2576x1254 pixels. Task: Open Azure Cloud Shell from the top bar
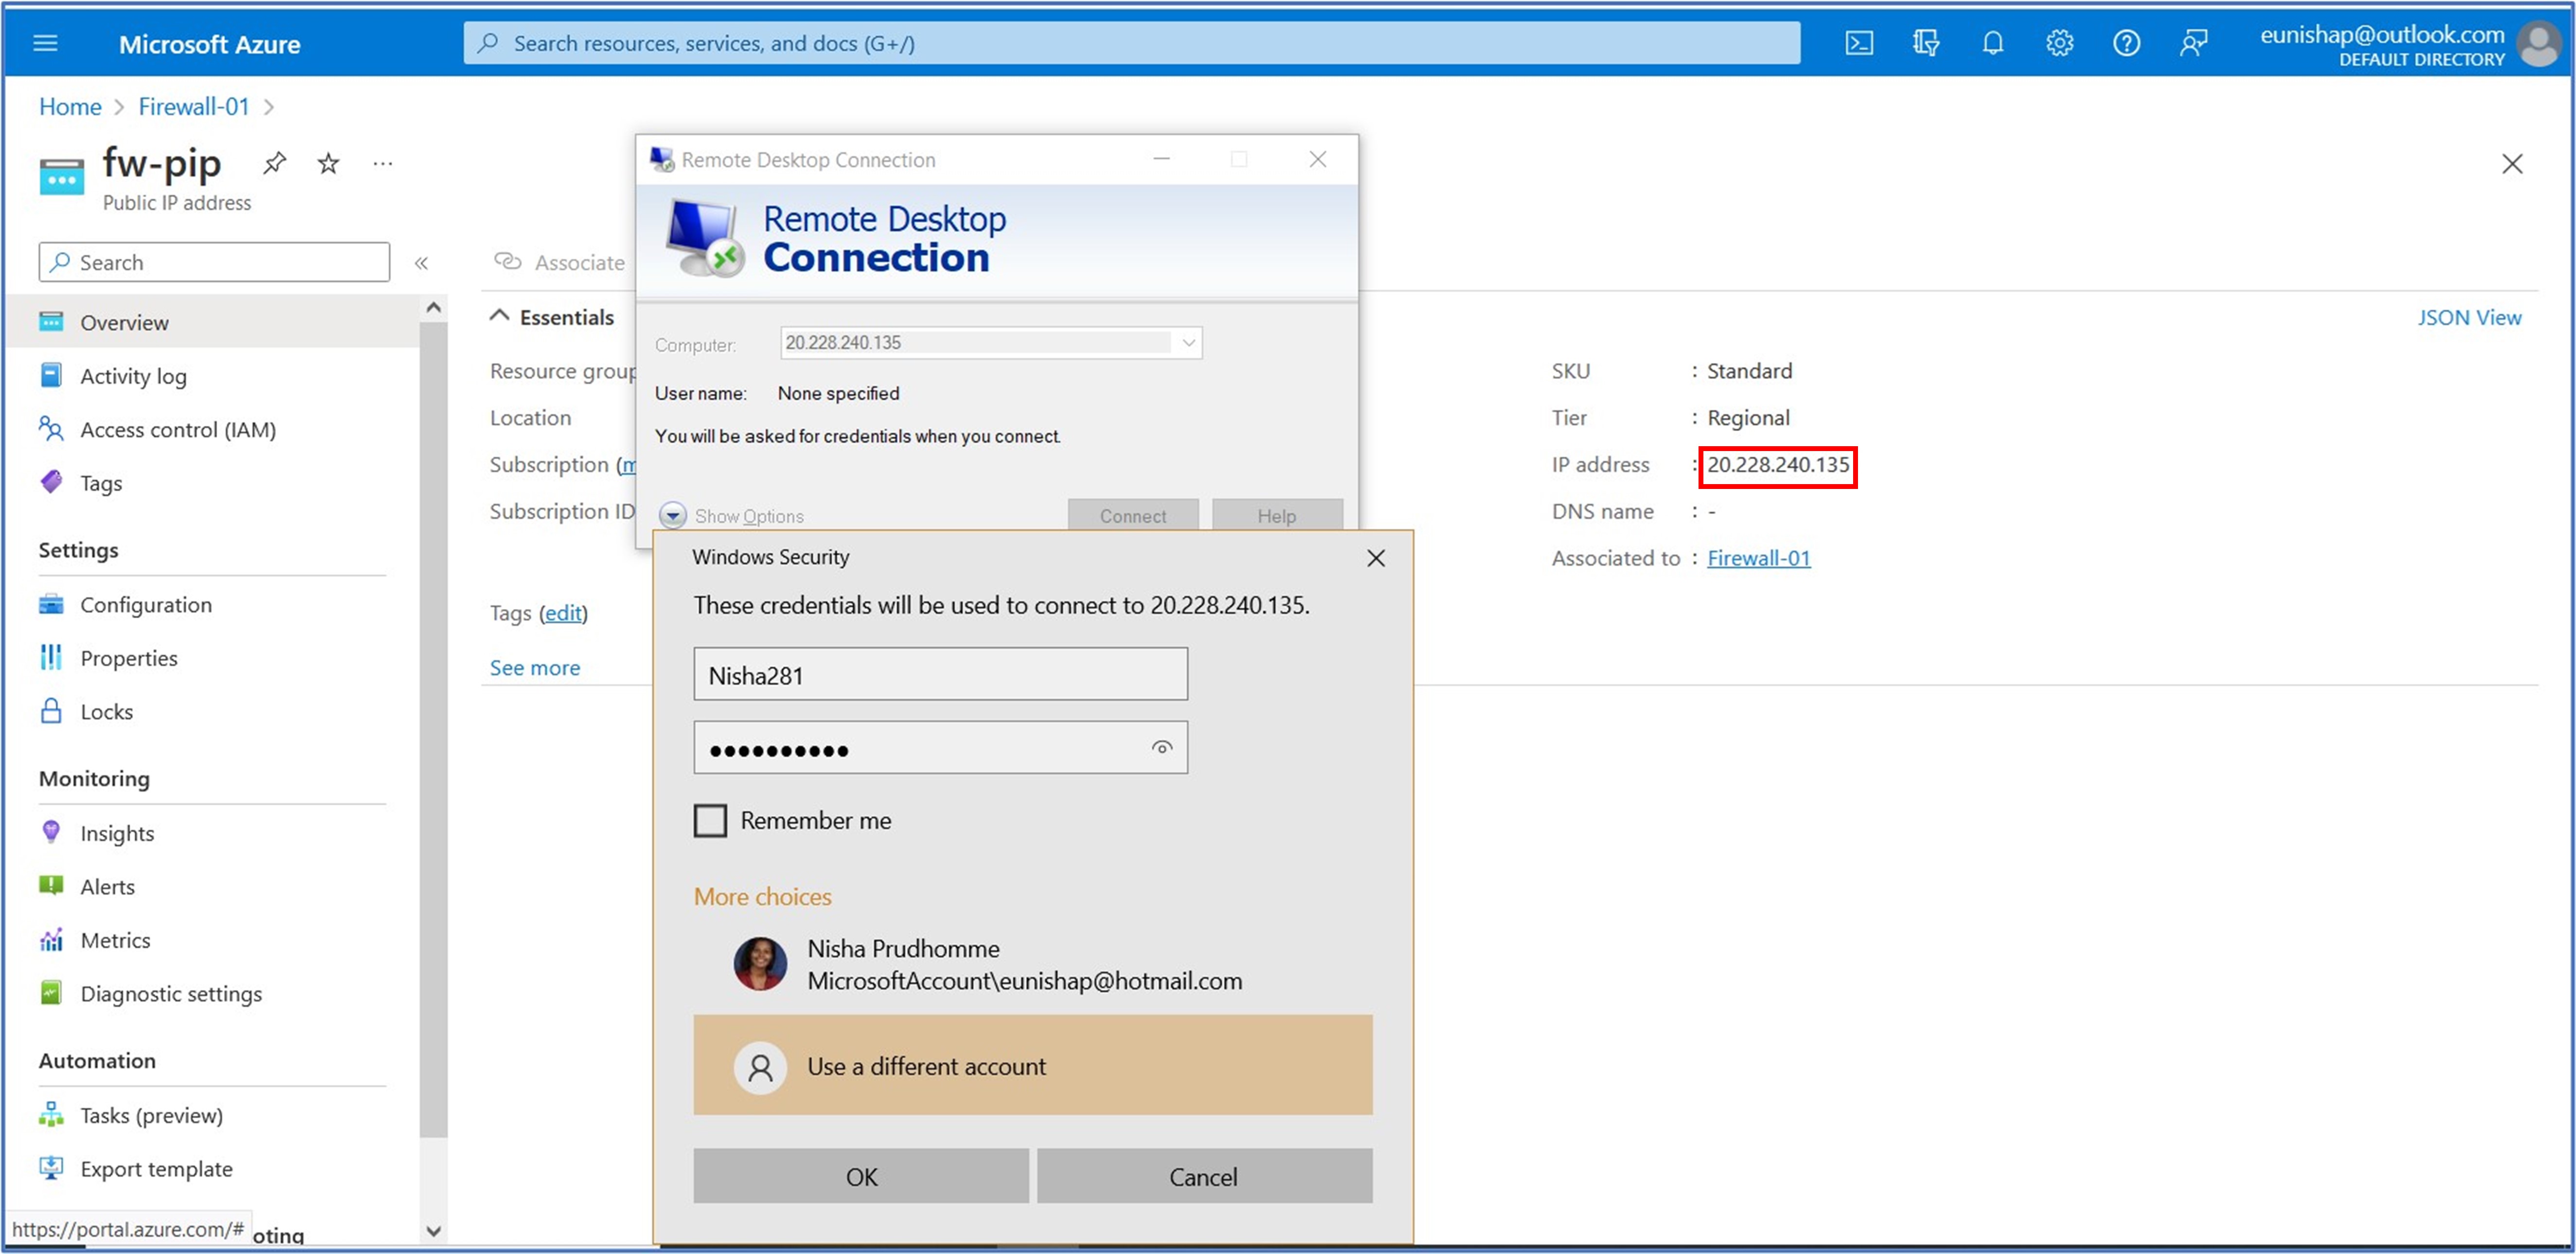coord(1858,42)
